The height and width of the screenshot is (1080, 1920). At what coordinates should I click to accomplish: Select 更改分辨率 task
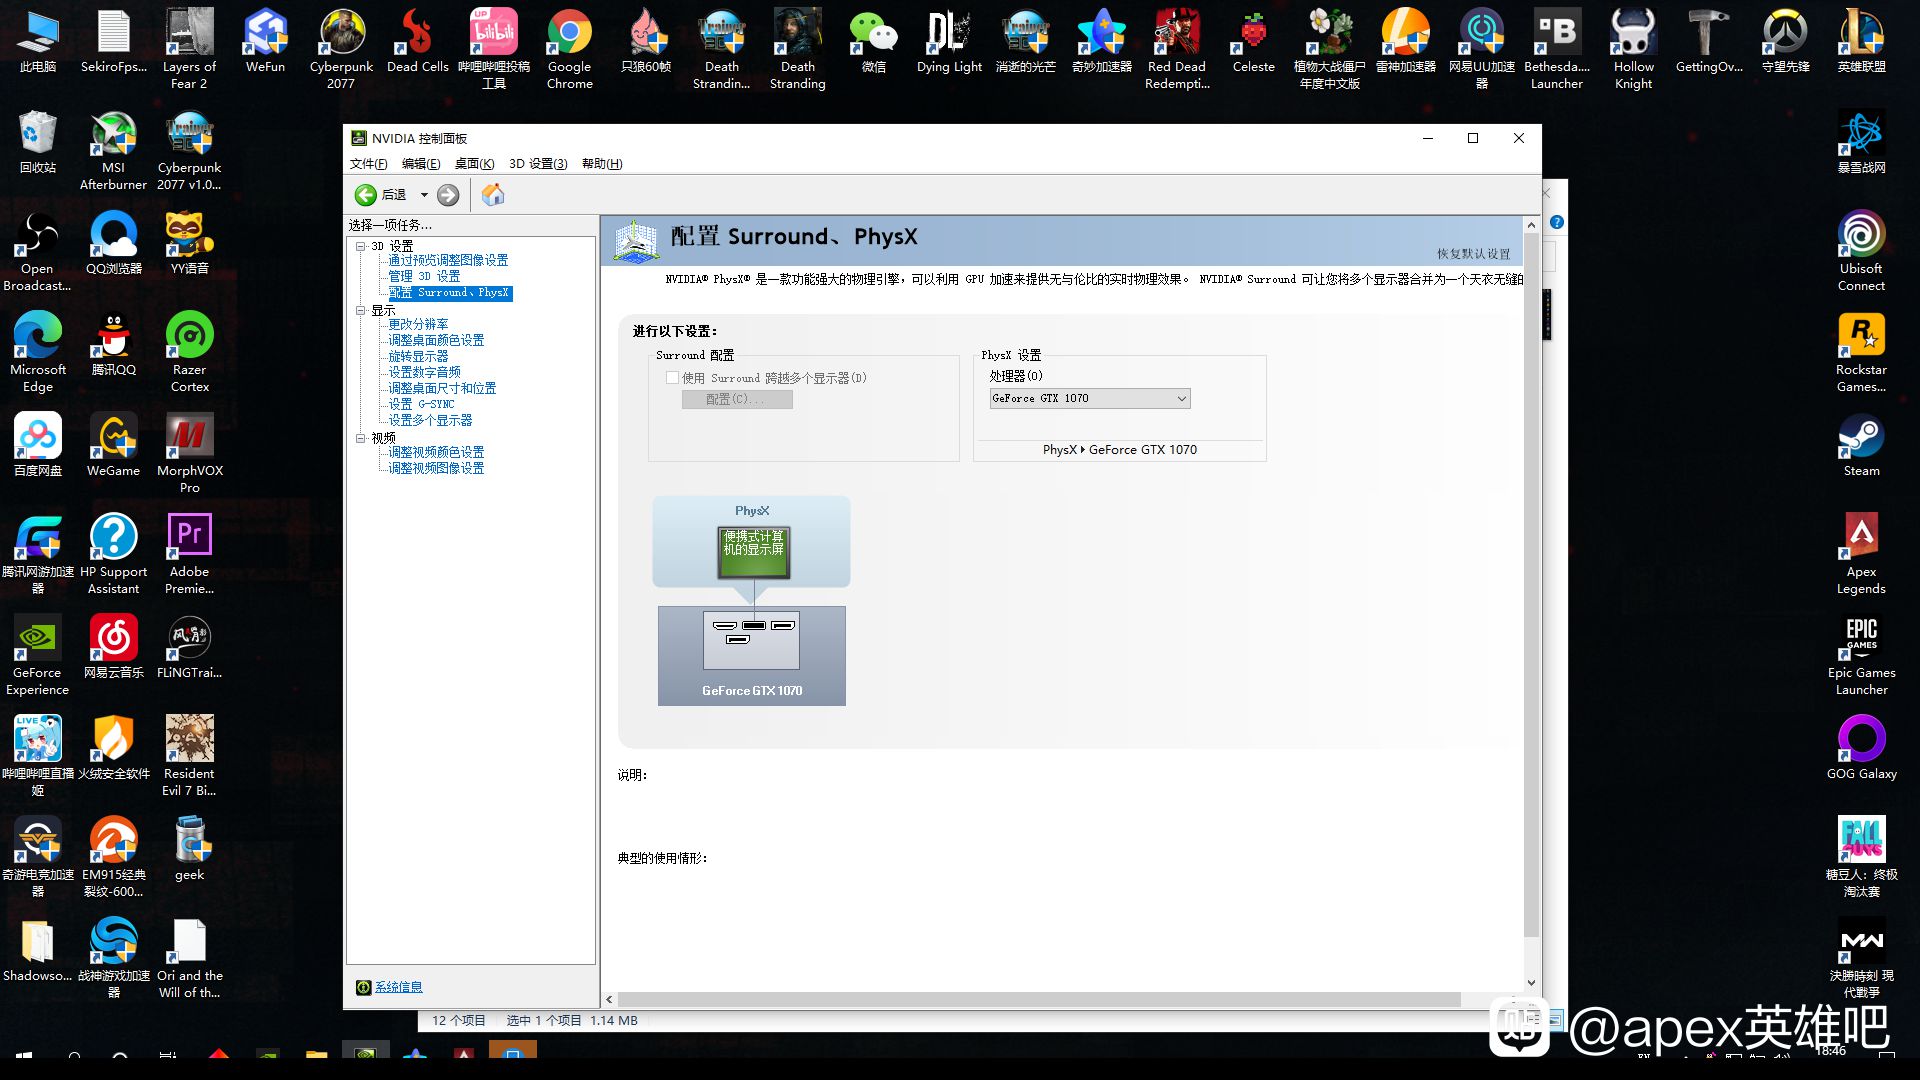click(418, 324)
